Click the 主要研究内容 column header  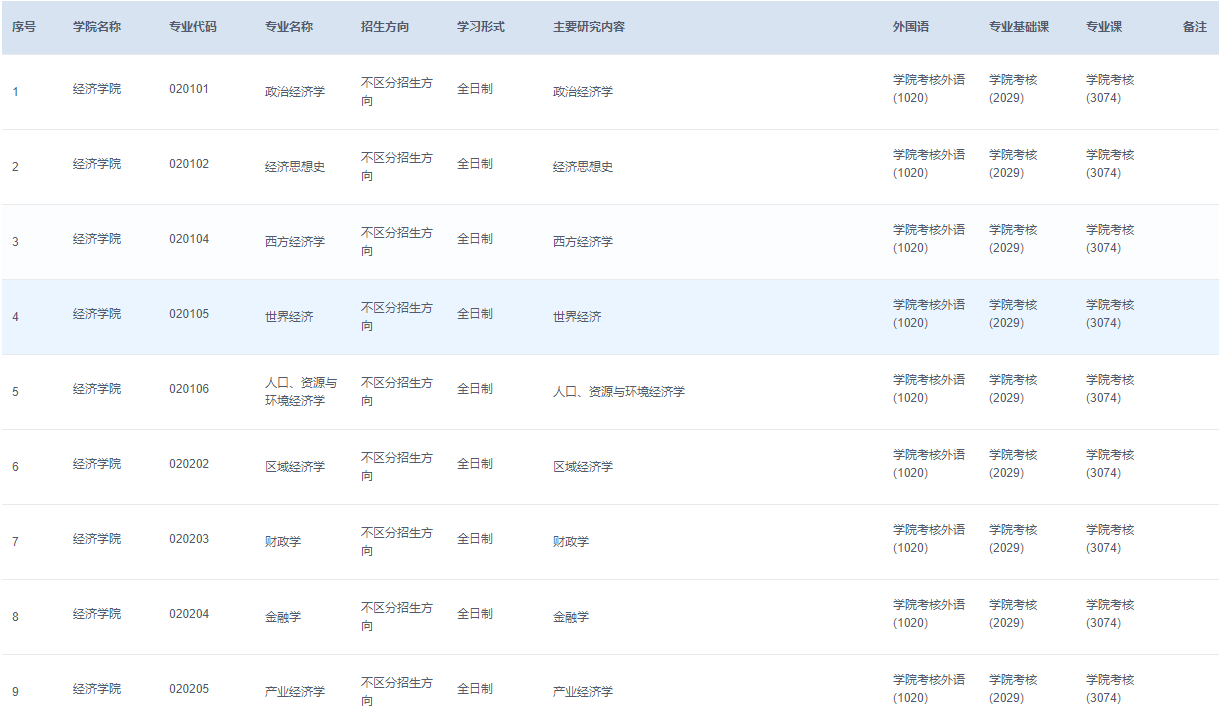(x=589, y=27)
